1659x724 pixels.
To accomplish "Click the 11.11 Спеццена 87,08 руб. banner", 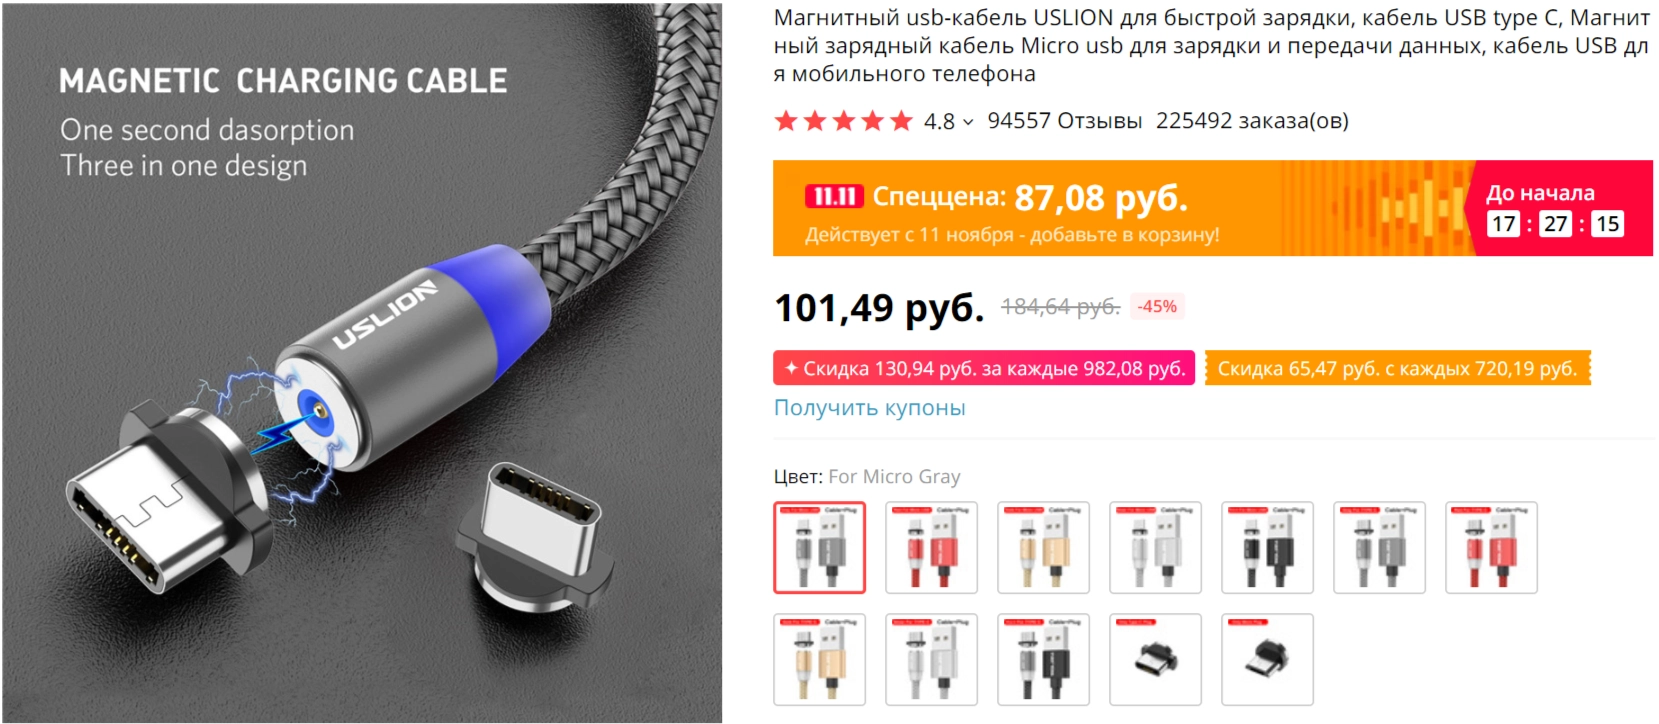I will (1123, 208).
